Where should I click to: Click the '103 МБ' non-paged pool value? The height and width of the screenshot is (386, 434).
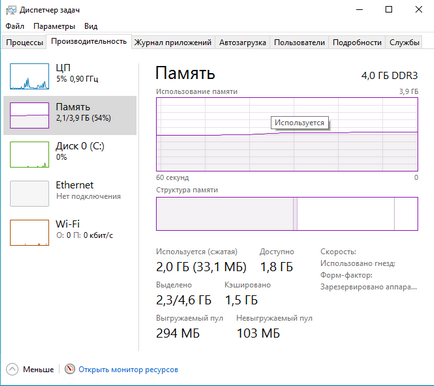pos(258,333)
